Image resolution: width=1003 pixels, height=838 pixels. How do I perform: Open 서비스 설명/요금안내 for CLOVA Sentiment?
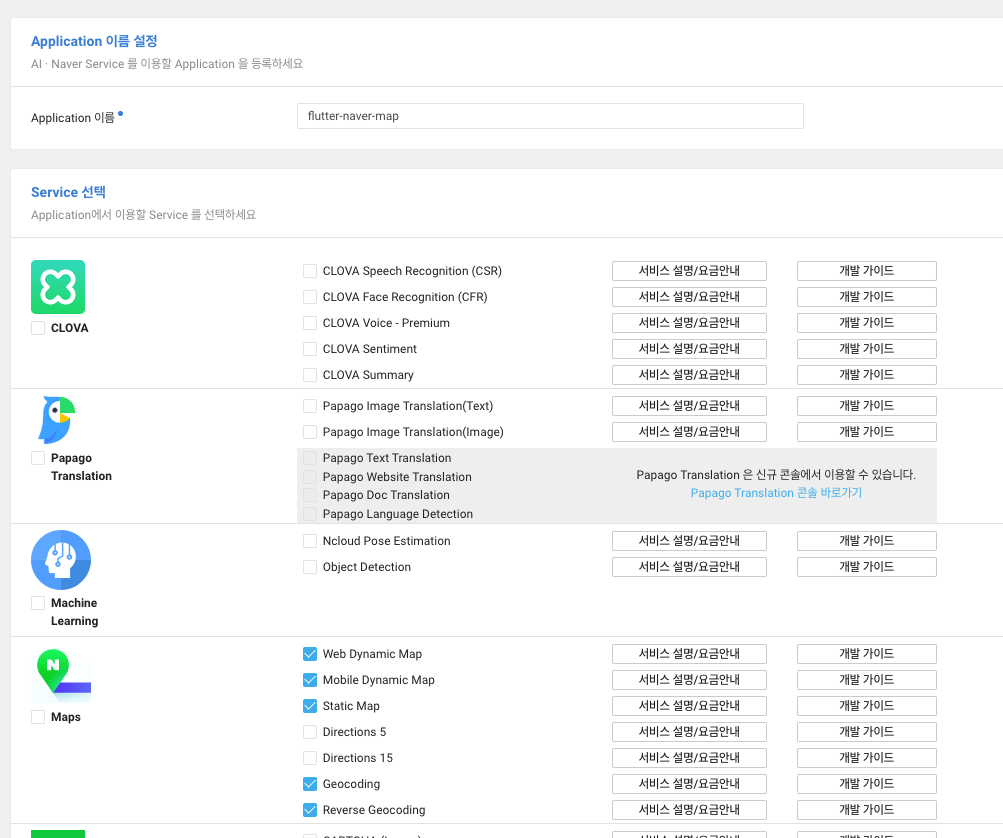click(689, 349)
